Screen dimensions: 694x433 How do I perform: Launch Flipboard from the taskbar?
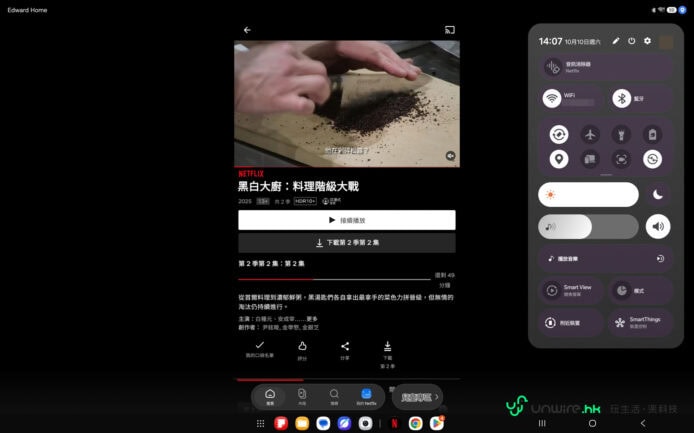[x=281, y=423]
